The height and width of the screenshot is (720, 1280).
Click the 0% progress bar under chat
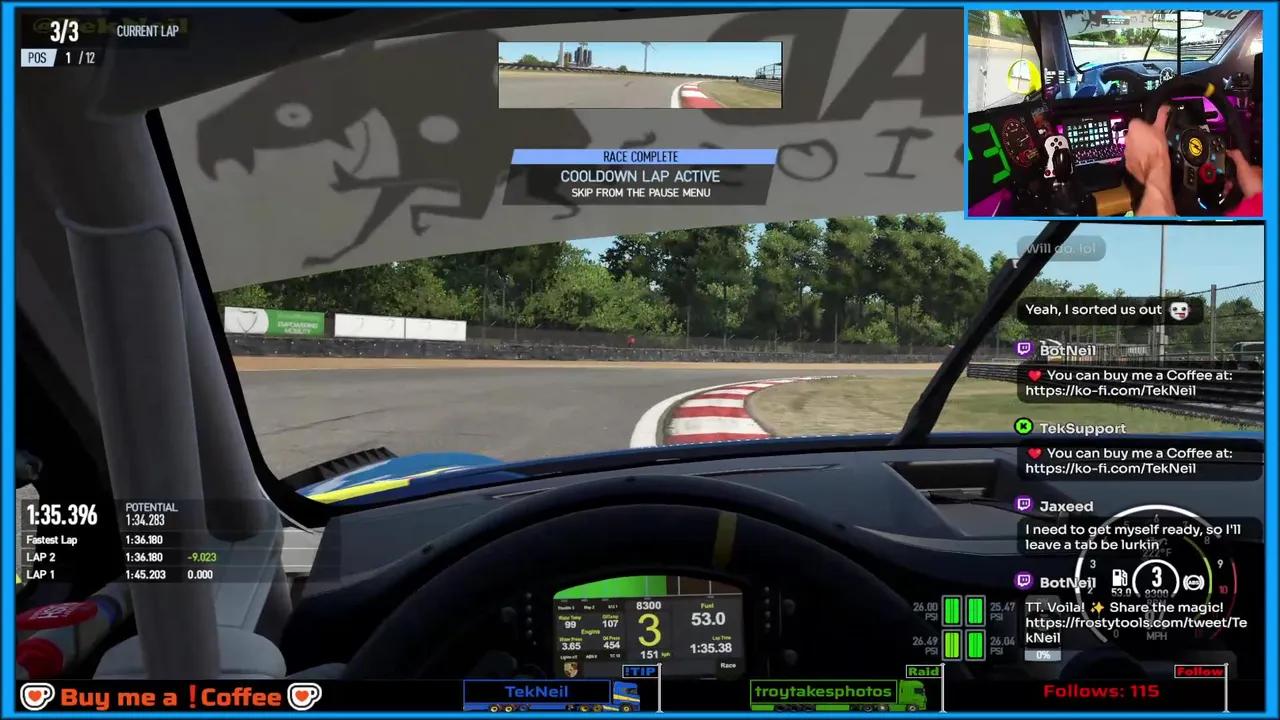[x=1043, y=656]
